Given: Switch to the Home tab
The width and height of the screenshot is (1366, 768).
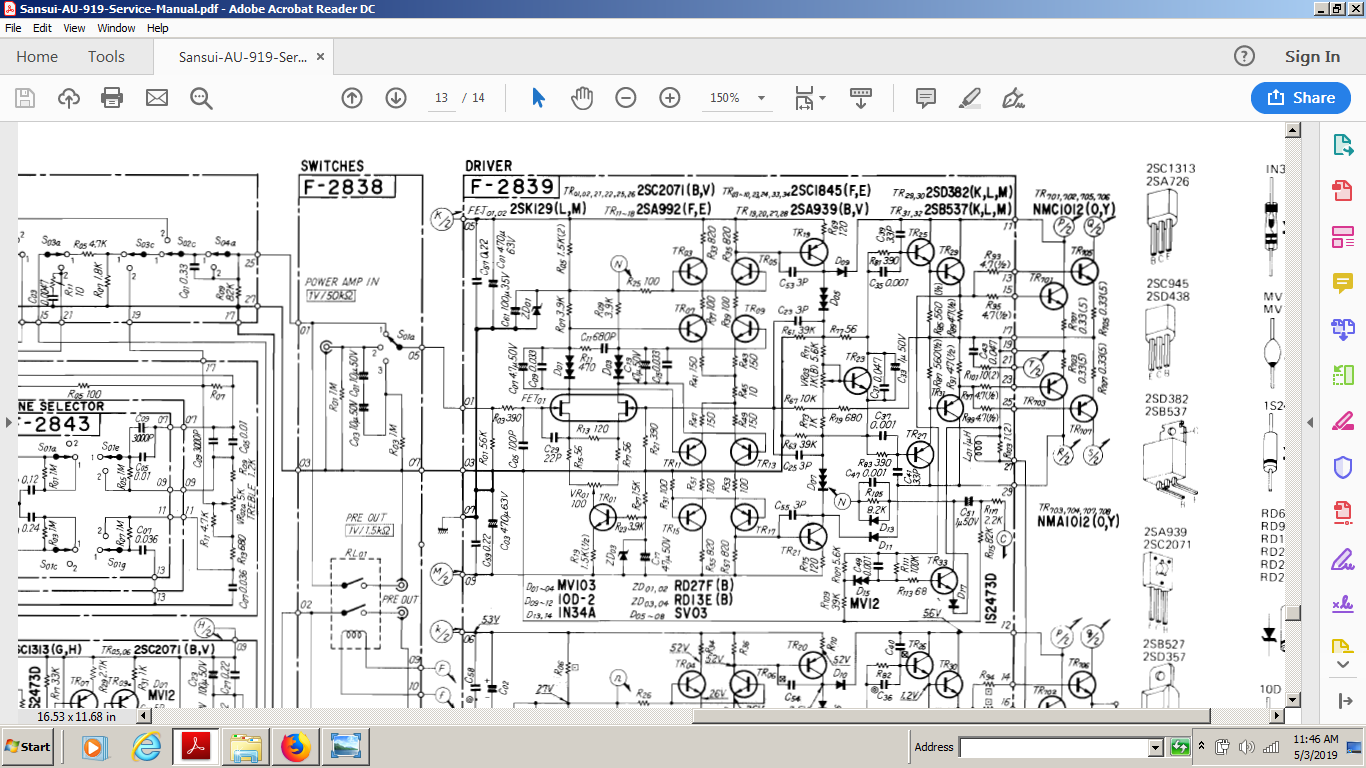Looking at the screenshot, I should 37,57.
